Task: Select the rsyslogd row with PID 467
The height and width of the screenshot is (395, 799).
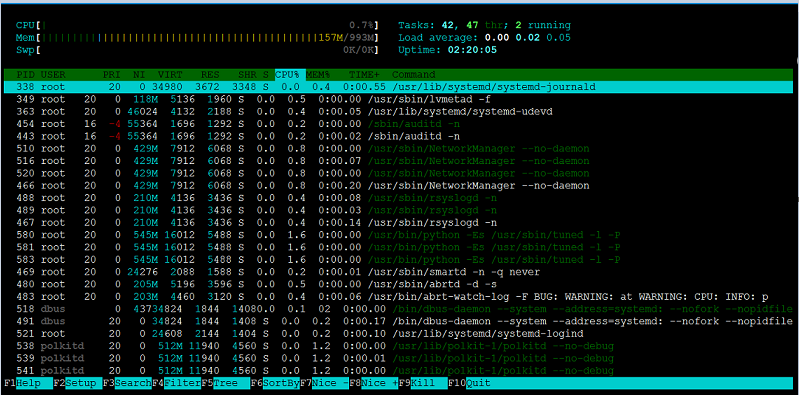Action: click(x=399, y=222)
